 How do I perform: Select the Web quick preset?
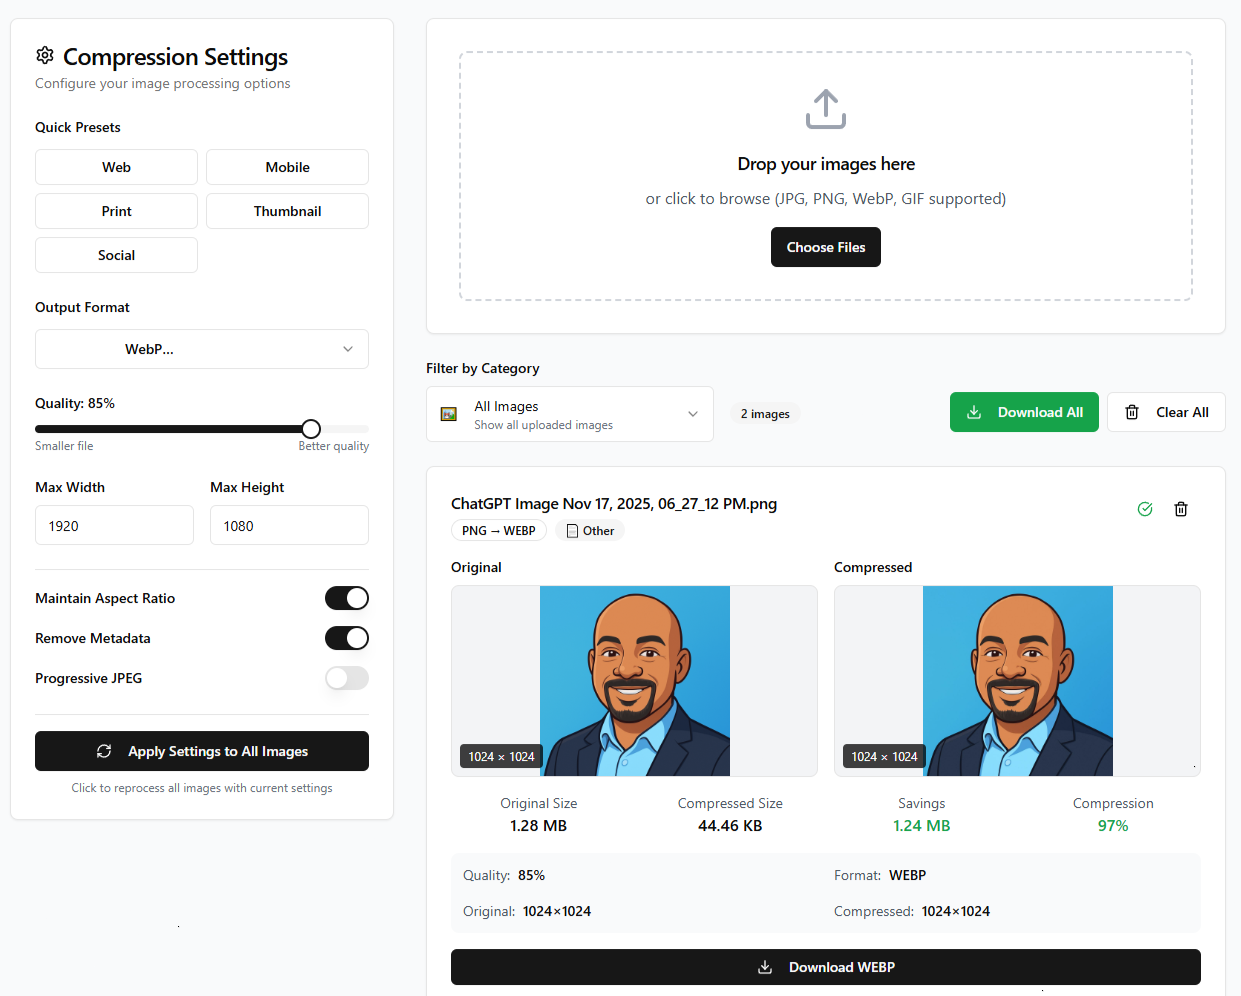click(116, 167)
